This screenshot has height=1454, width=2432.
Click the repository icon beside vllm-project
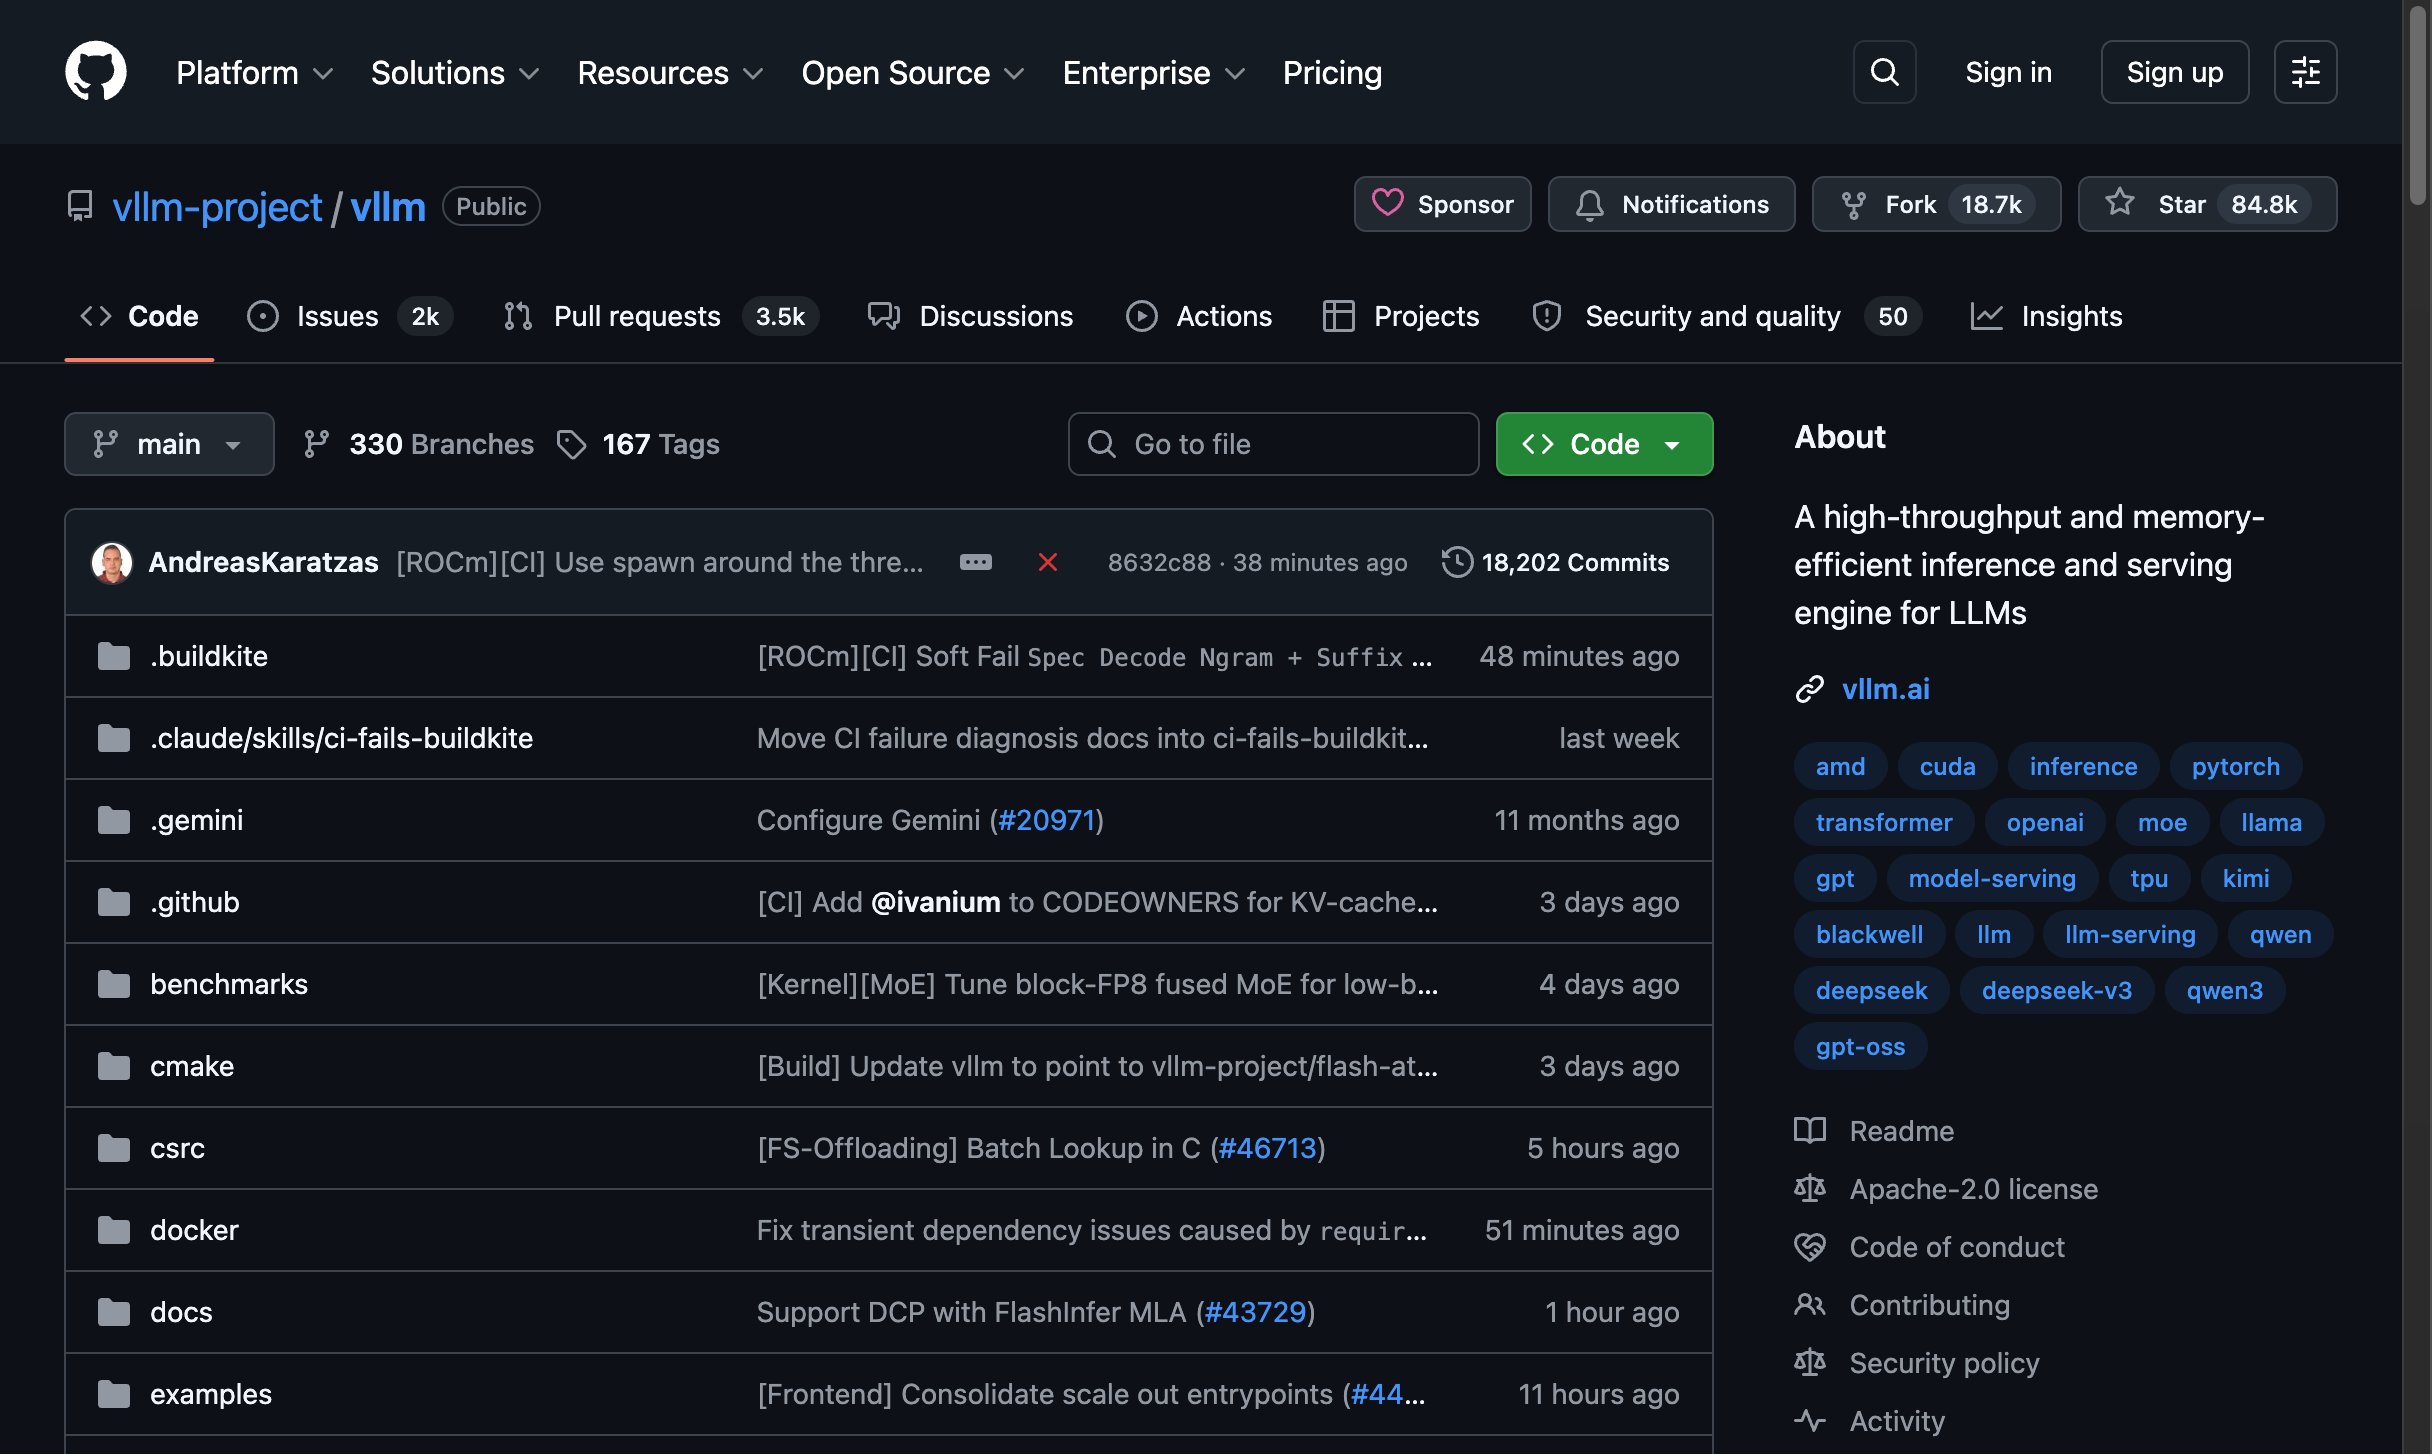coord(80,206)
